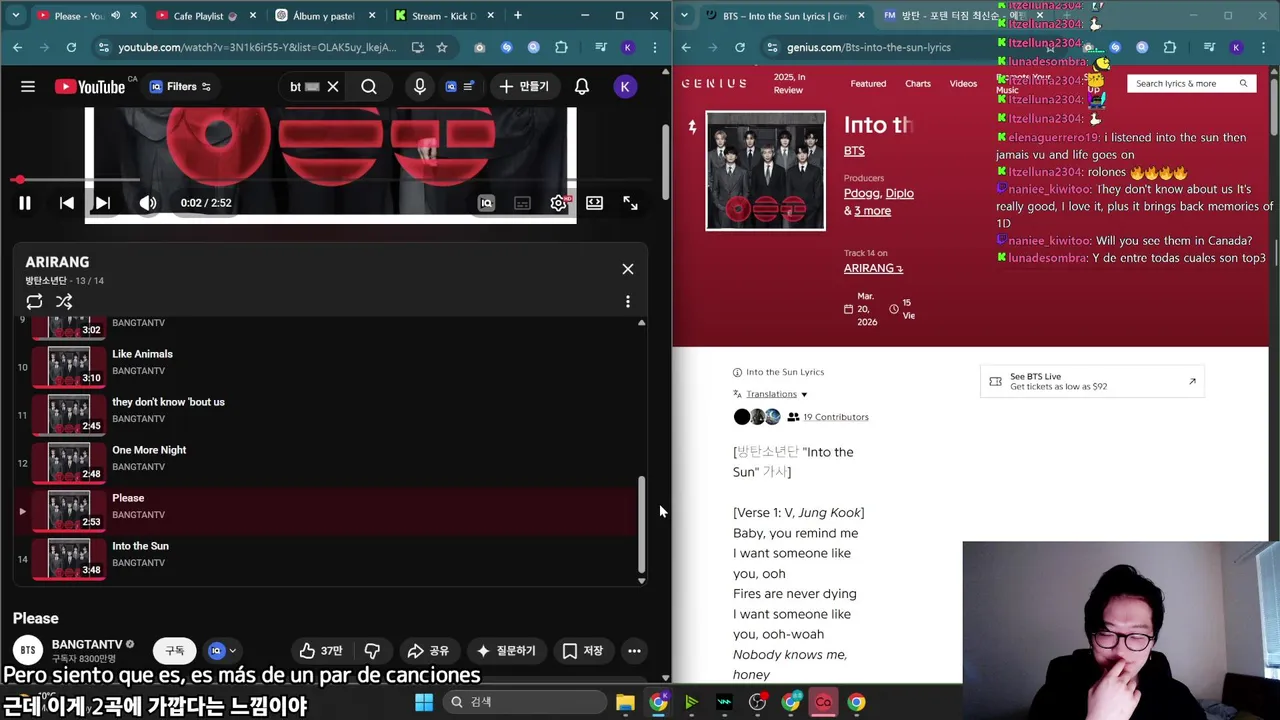
Task: Open more actions under the video
Action: click(634, 651)
